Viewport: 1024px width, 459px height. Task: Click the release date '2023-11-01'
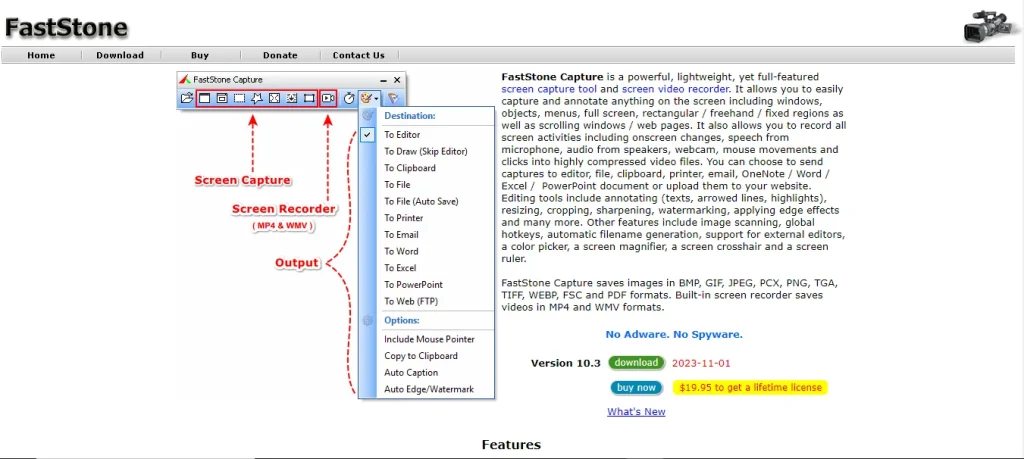pos(701,363)
